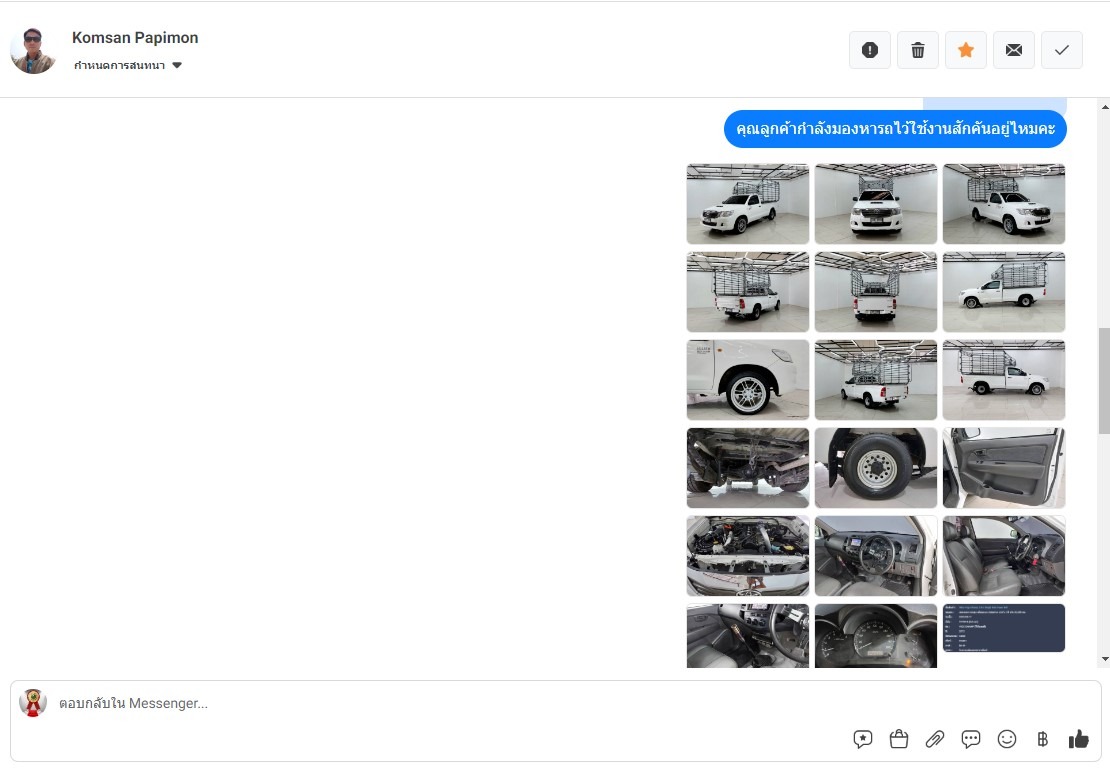Mark conversation unread with envelope icon
Viewport: 1110px width, 771px height.
click(1014, 50)
